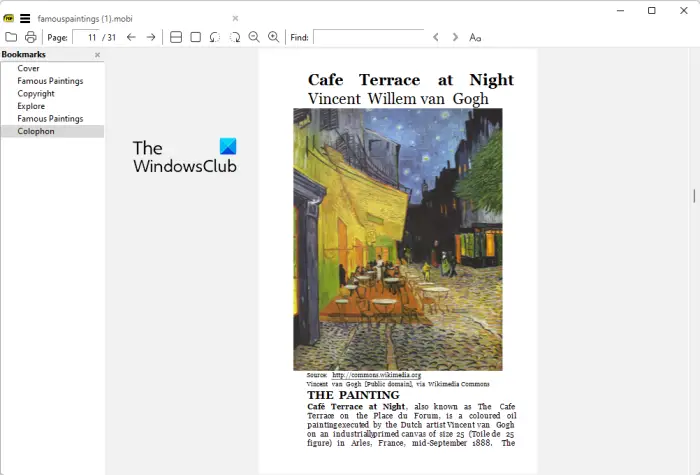Open the Copyright bookmark
Screen dimensions: 700x475
coord(36,93)
